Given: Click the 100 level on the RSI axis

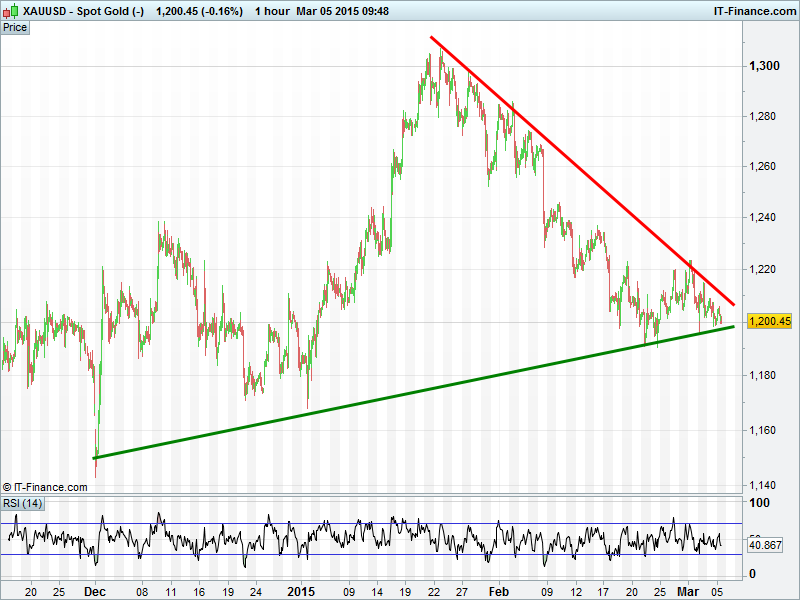Looking at the screenshot, I should [759, 503].
